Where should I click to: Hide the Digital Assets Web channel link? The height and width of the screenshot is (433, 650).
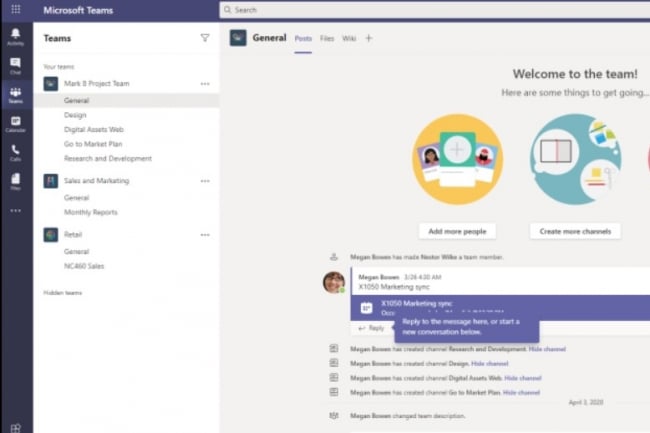coord(523,378)
